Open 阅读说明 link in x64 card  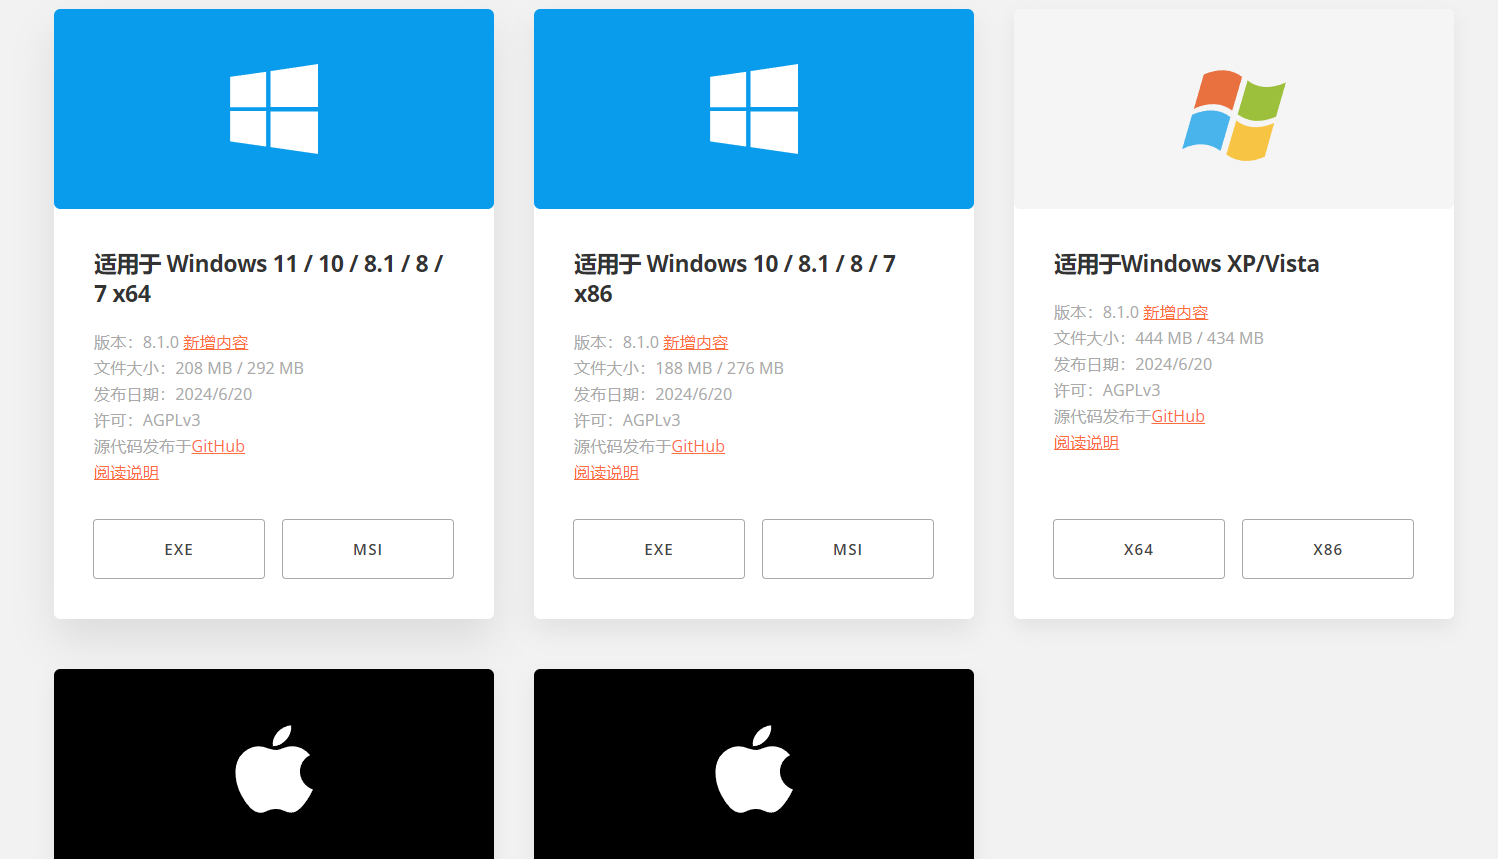tap(126, 473)
